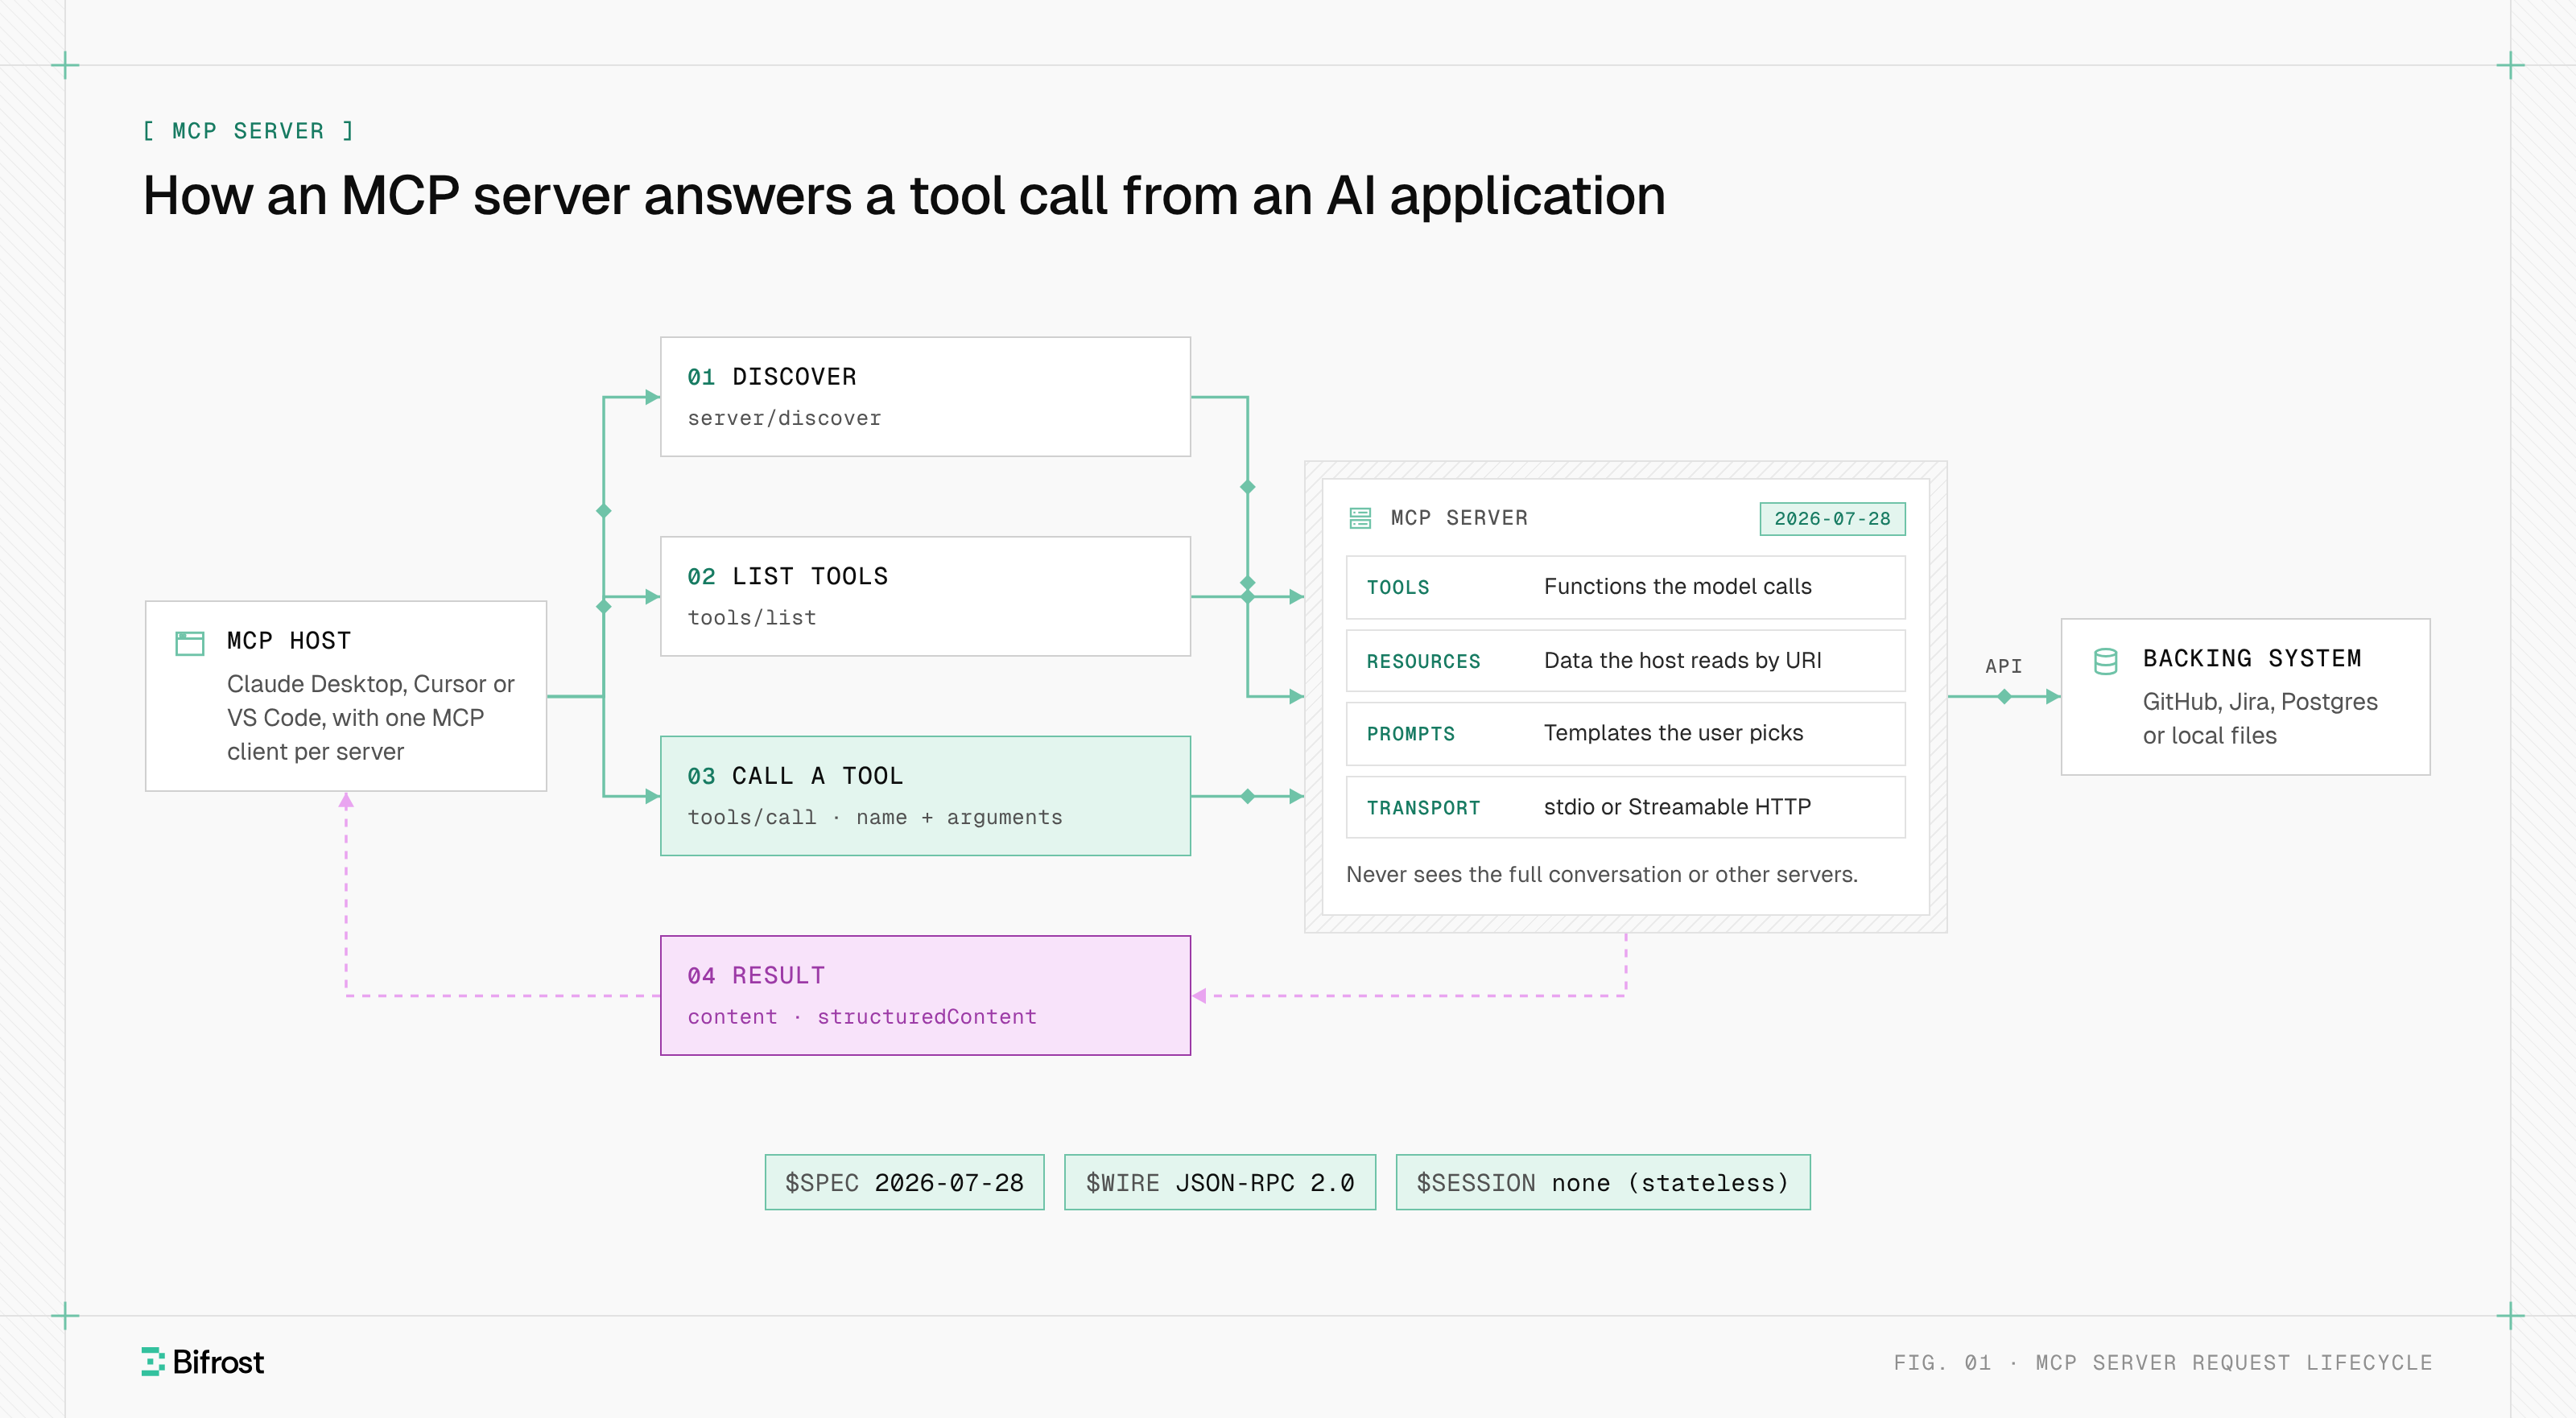
Task: Click the '[ MCP SERVER ]' header tag
Action: coord(248,131)
